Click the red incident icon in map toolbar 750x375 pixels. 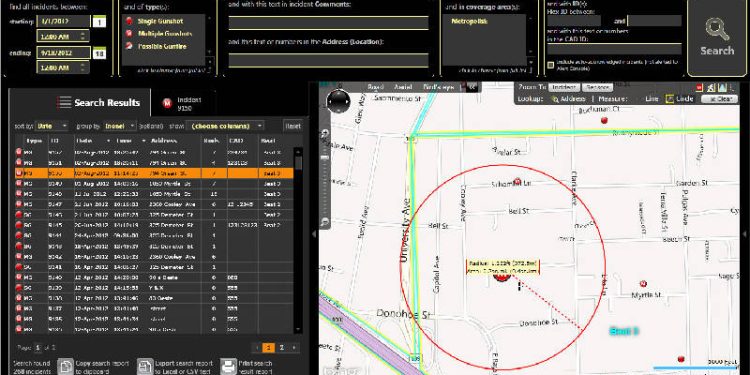click(x=699, y=87)
